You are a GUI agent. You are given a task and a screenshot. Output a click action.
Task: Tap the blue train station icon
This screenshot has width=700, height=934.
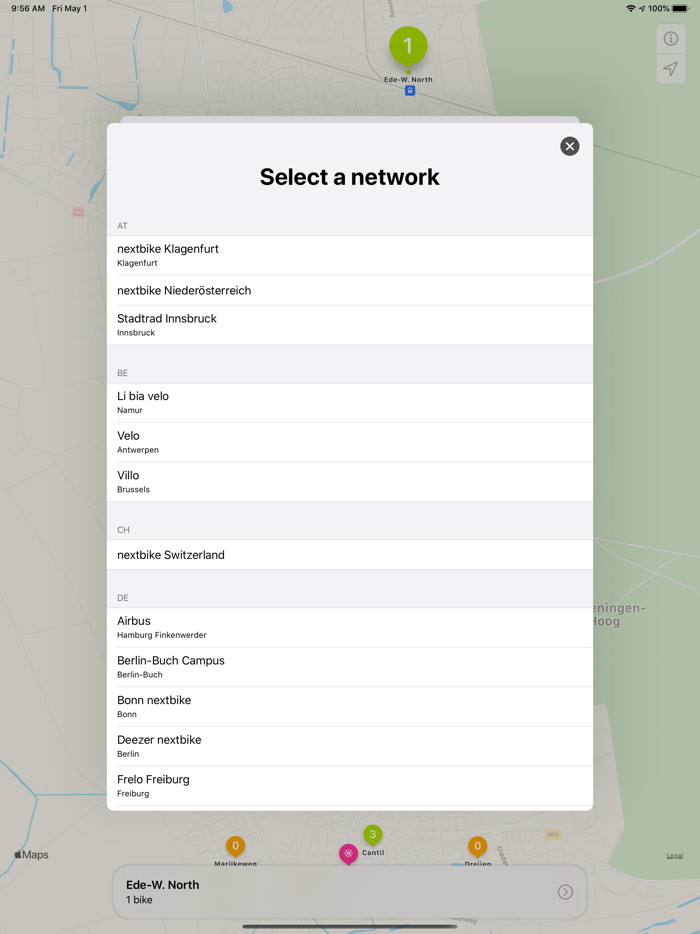point(410,91)
